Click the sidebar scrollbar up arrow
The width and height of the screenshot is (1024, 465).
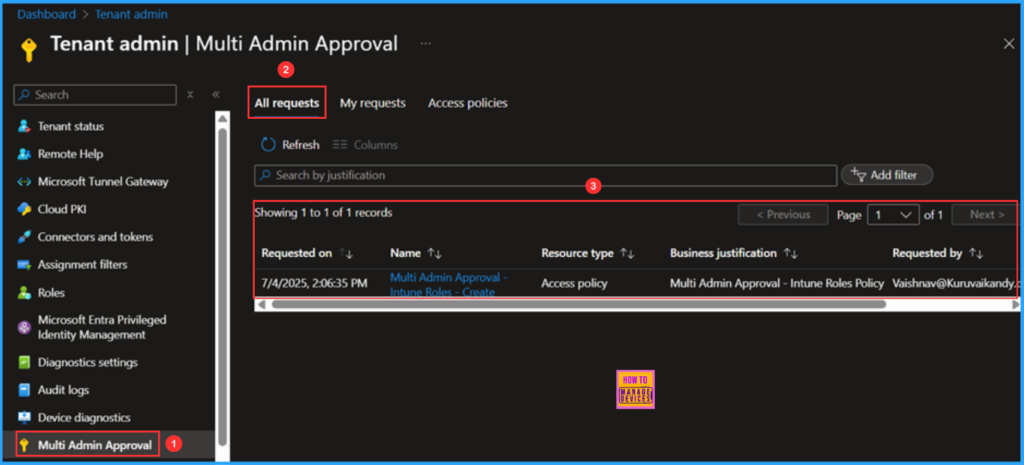(x=222, y=118)
